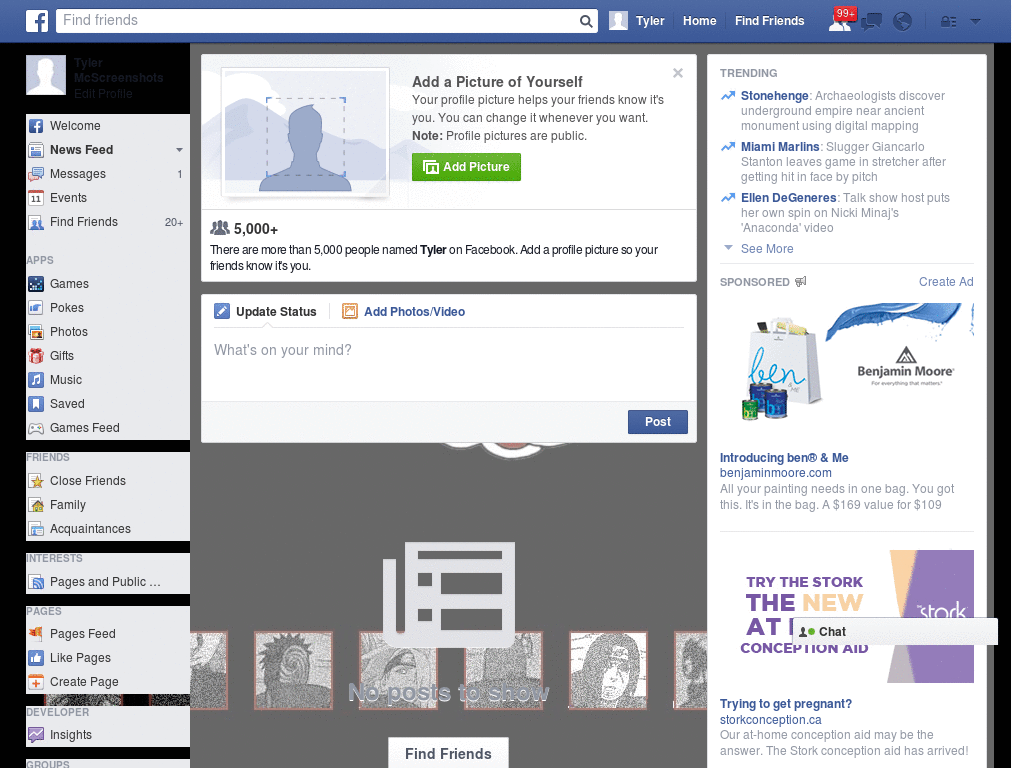Click the What's on your mind box

[x=449, y=363]
